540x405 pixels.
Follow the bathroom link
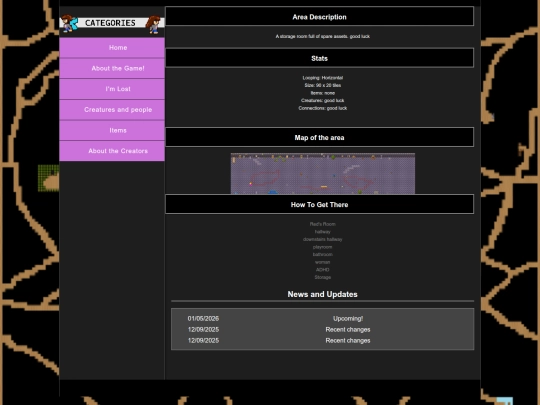coord(323,255)
